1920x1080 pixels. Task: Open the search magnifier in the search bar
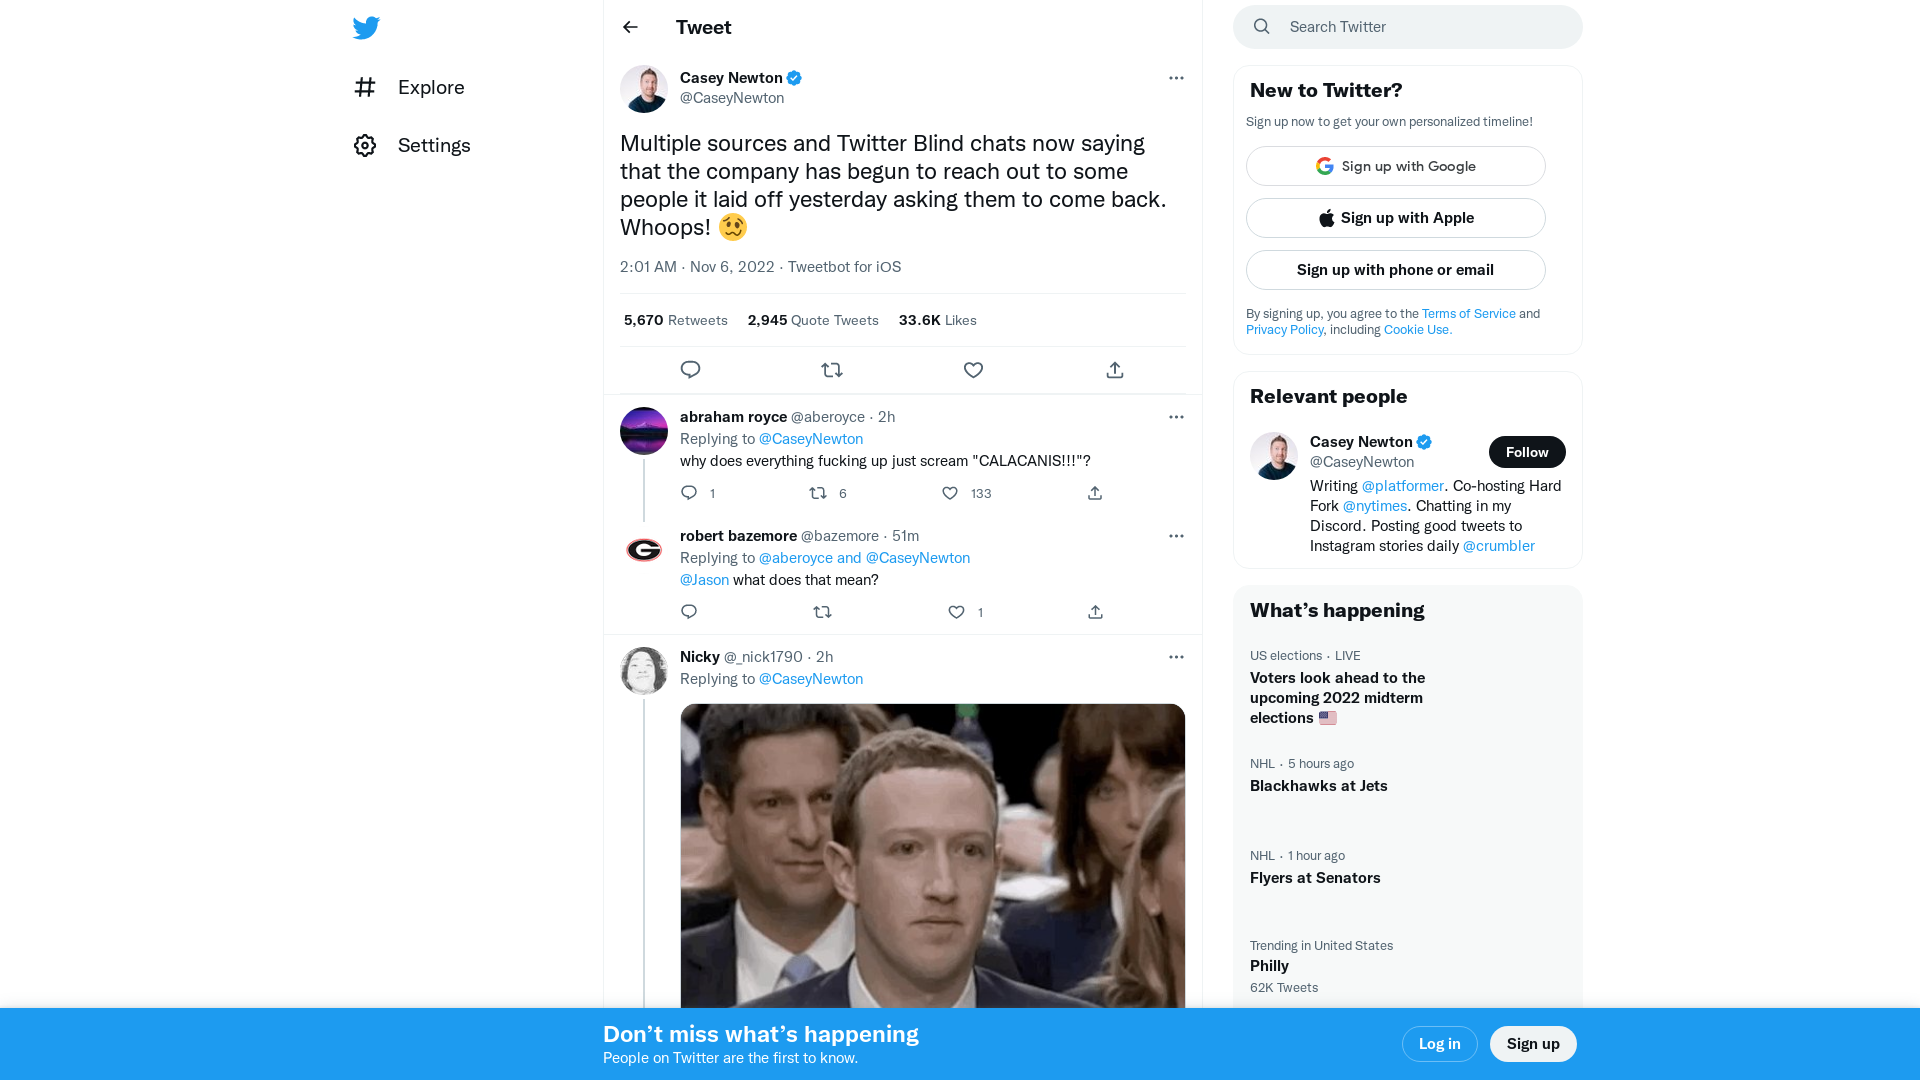pyautogui.click(x=1261, y=26)
